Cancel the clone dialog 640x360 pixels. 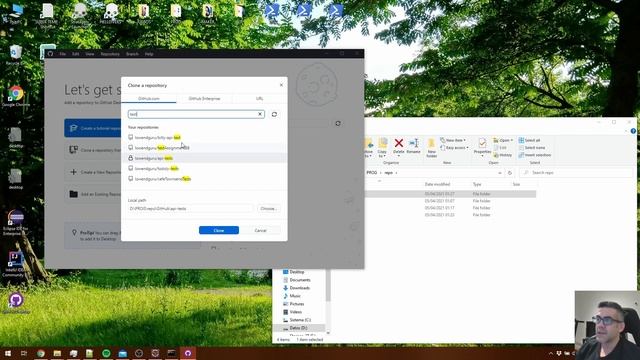(260, 230)
